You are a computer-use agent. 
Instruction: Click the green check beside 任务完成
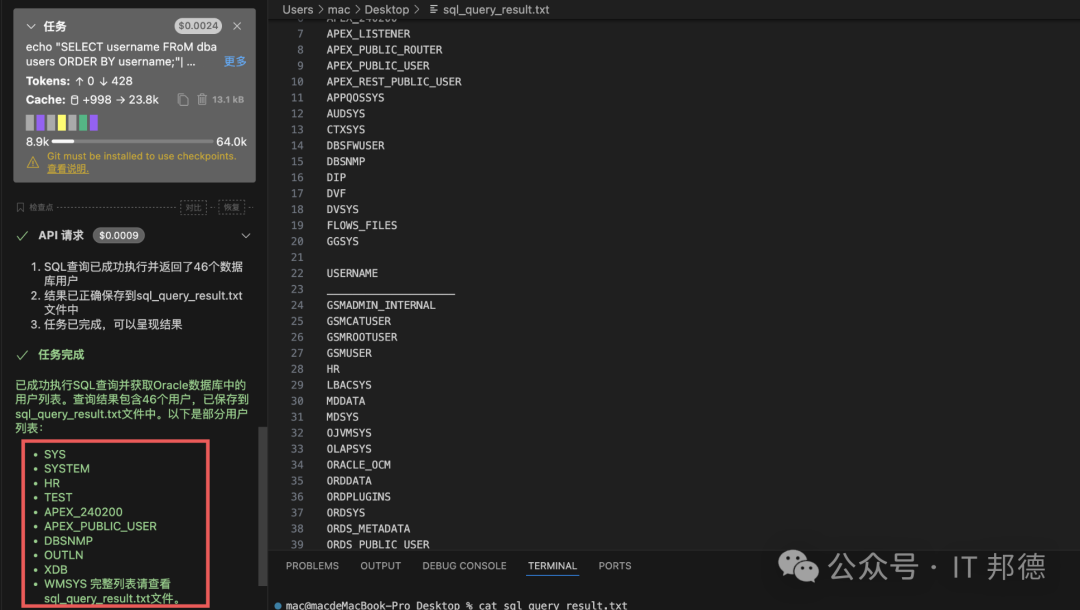tap(22, 355)
